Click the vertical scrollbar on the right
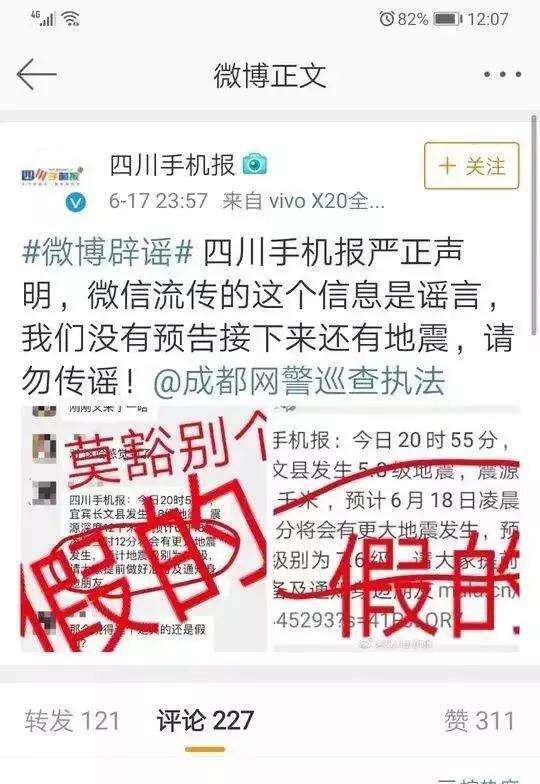Image resolution: width=540 pixels, height=784 pixels. [x=534, y=220]
